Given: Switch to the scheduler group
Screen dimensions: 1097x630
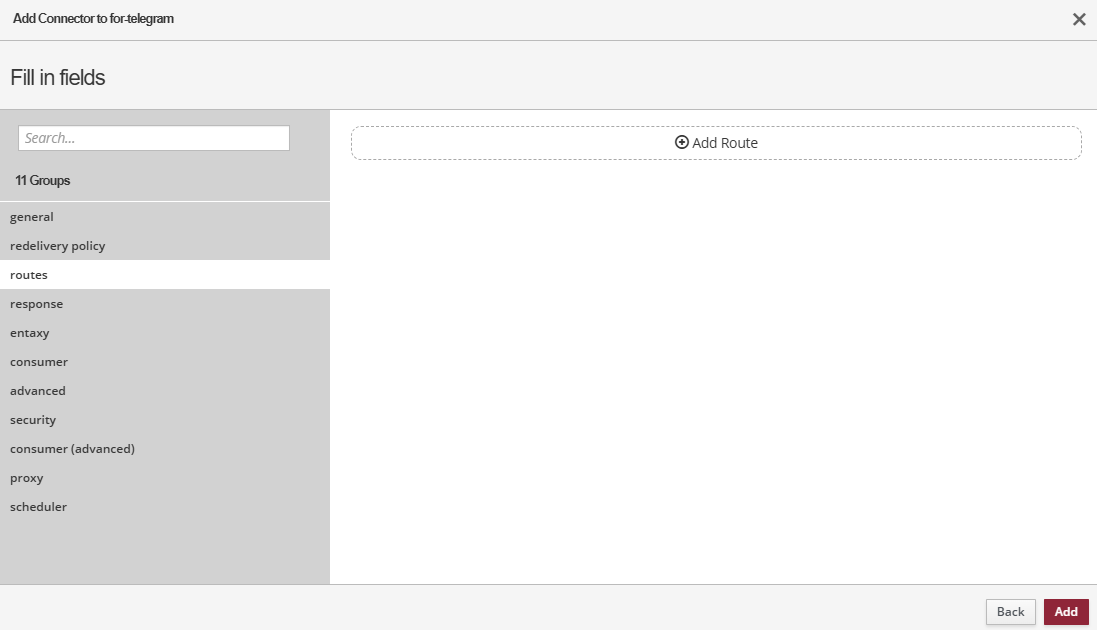Looking at the screenshot, I should [38, 507].
